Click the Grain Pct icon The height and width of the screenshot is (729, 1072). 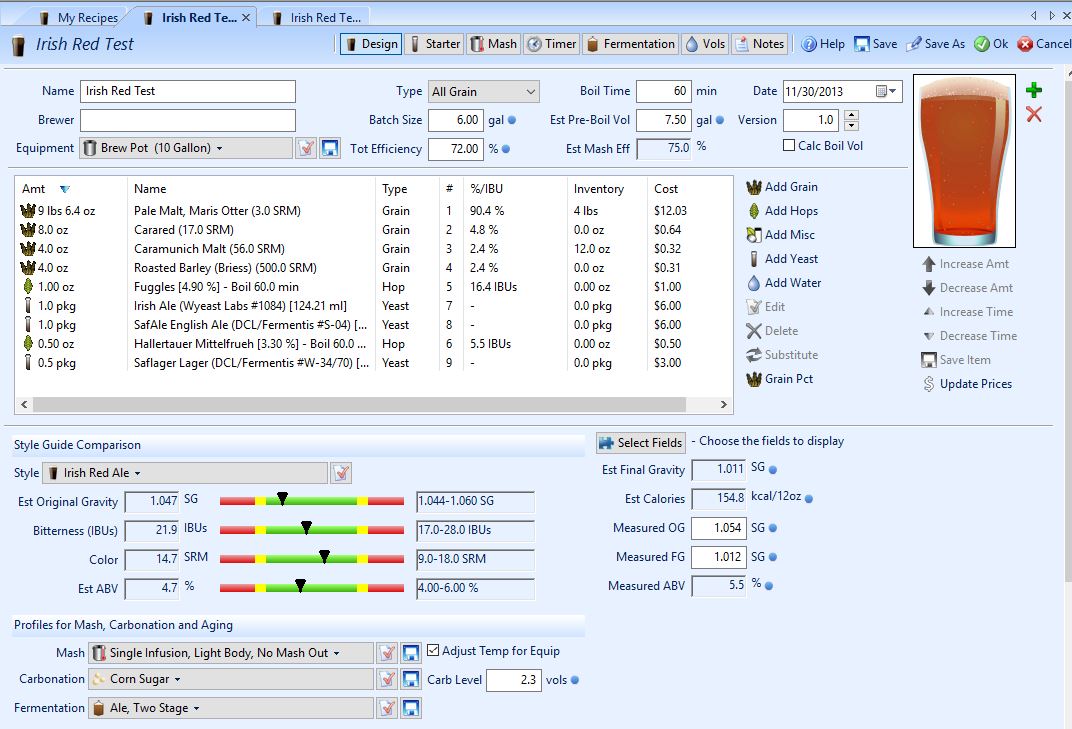754,379
